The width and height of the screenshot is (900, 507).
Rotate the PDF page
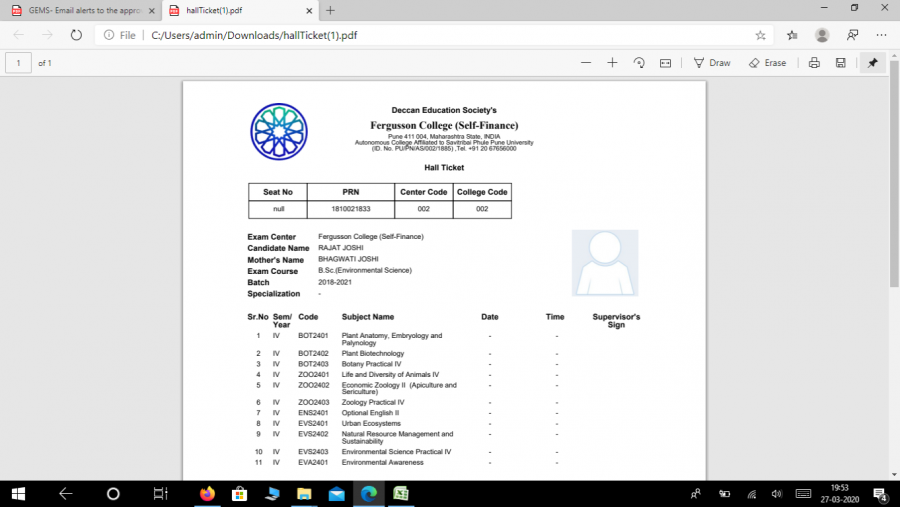point(639,63)
